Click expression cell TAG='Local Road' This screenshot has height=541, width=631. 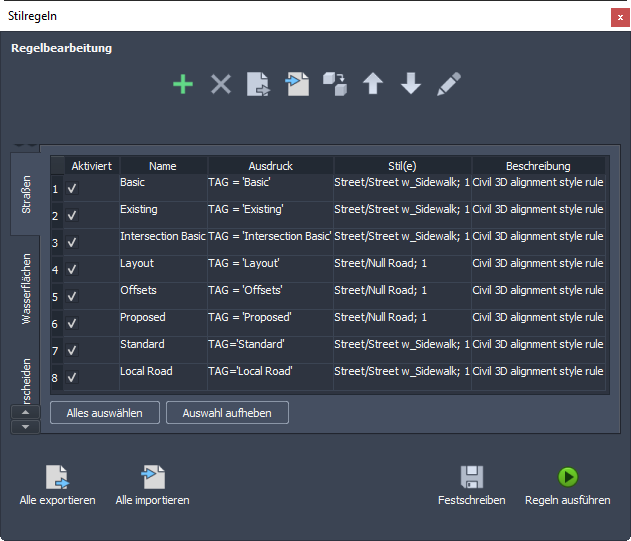pos(270,377)
